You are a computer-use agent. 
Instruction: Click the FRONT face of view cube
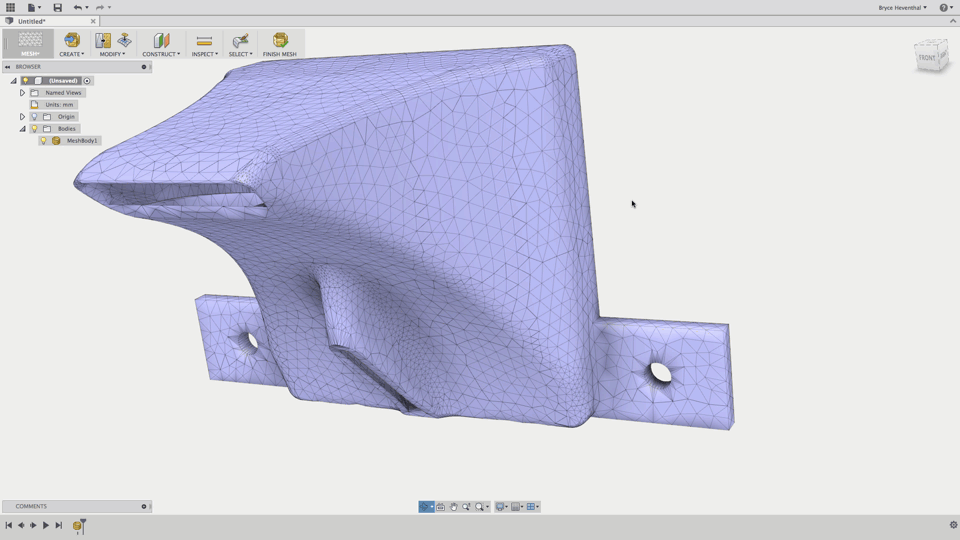coord(928,57)
